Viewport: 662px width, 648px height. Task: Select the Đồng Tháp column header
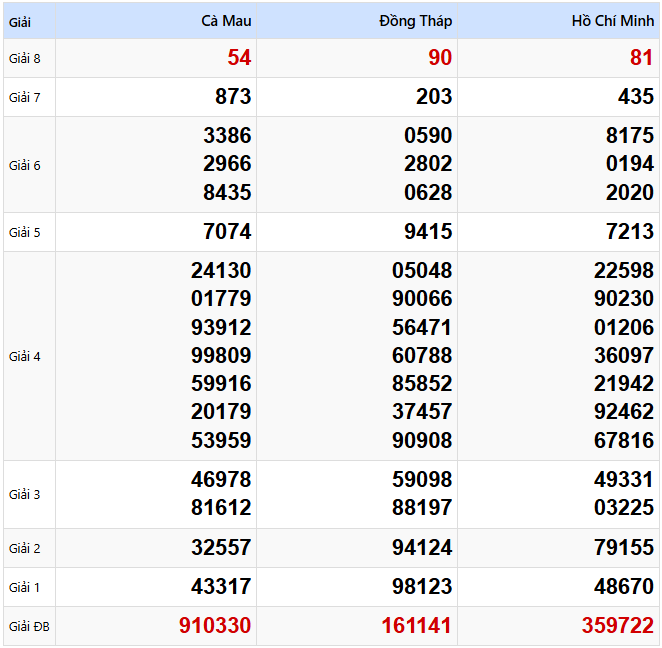[416, 21]
